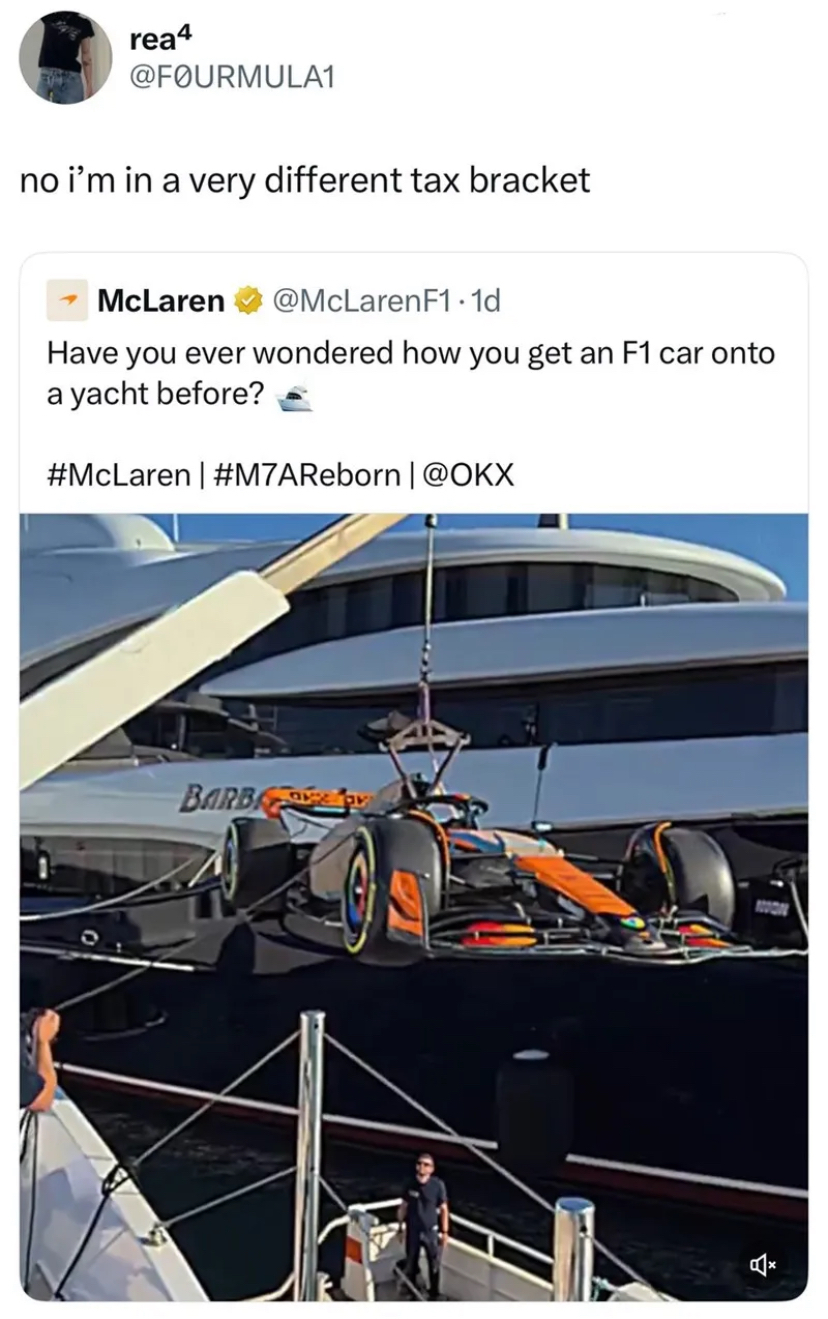Open the #M7AReborn hashtag
This screenshot has height=1319, width=828.
307,473
